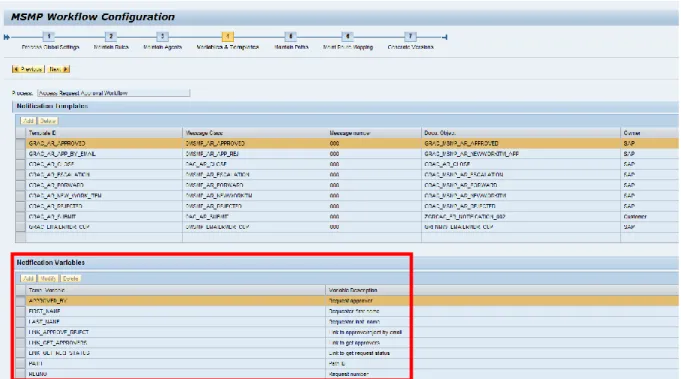Select row marker for GRAC_AR_NEW_WORK_ITEM template
Screen dimensions: 681x379
[20, 195]
